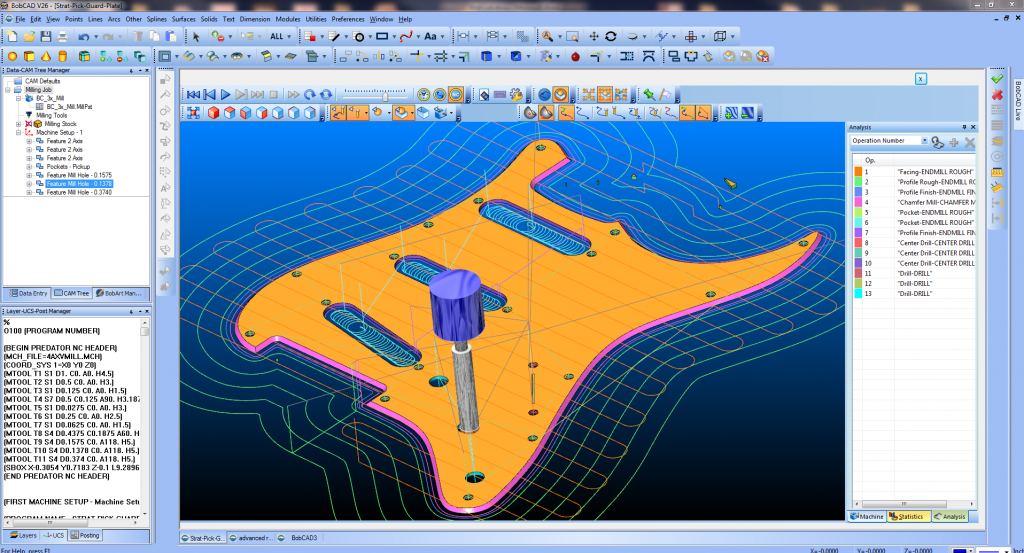Image resolution: width=1024 pixels, height=553 pixels.
Task: Click the New file icon
Action: coord(12,36)
